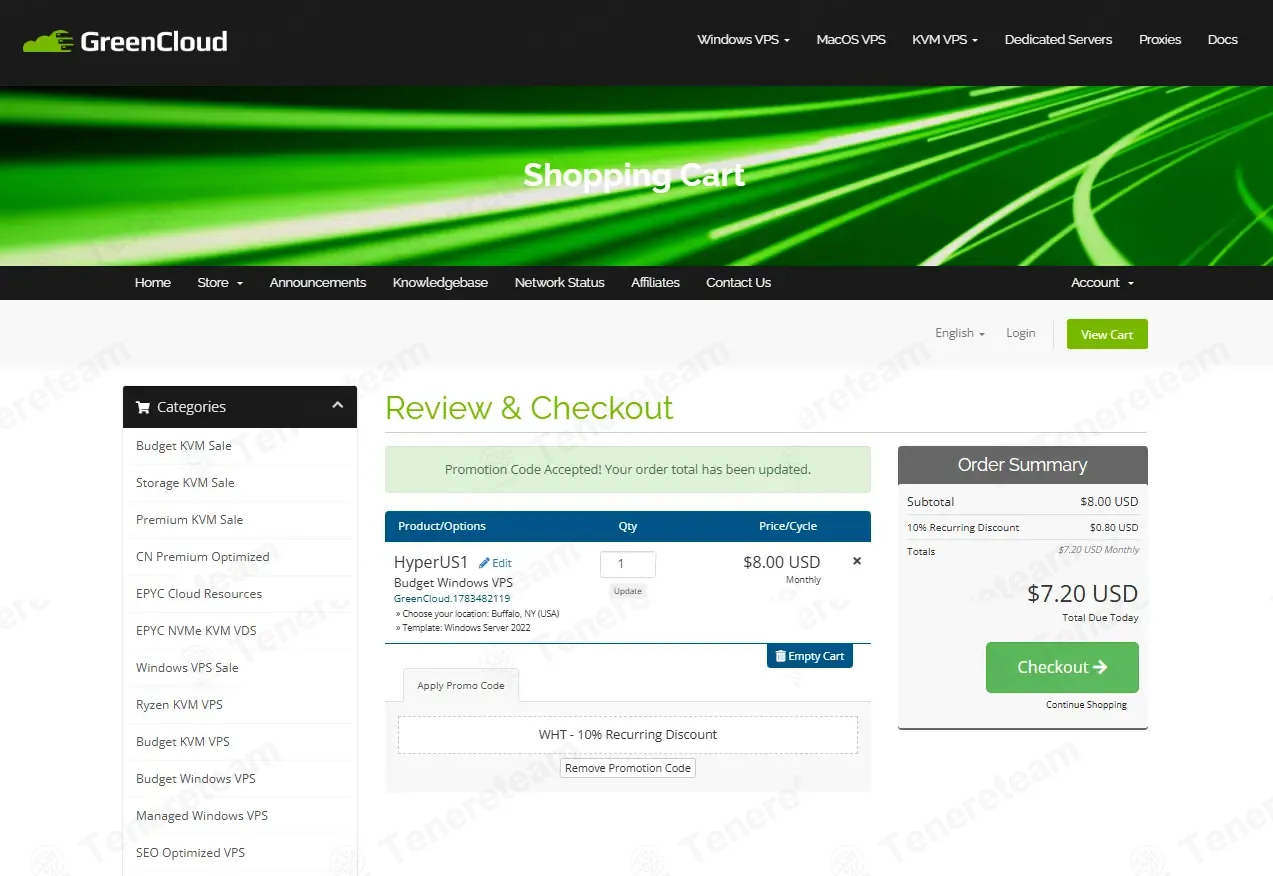The width and height of the screenshot is (1273, 876).
Task: Open the Windows VPS dropdown menu
Action: pyautogui.click(x=743, y=40)
